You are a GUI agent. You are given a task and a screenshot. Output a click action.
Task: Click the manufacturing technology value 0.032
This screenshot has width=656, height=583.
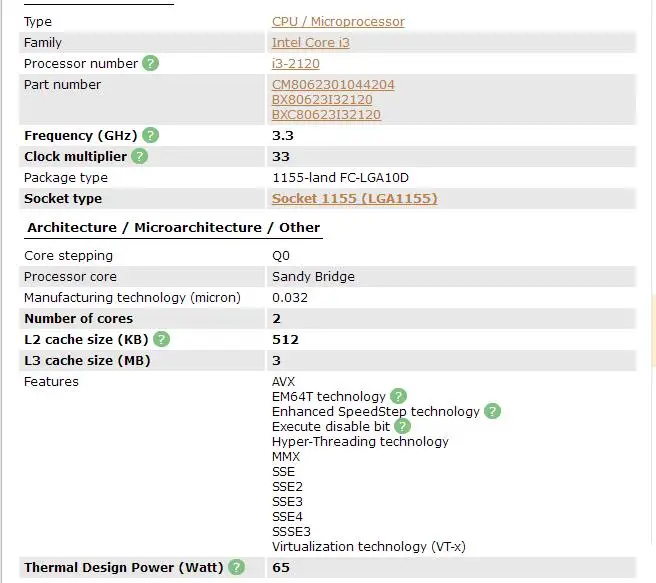(290, 298)
